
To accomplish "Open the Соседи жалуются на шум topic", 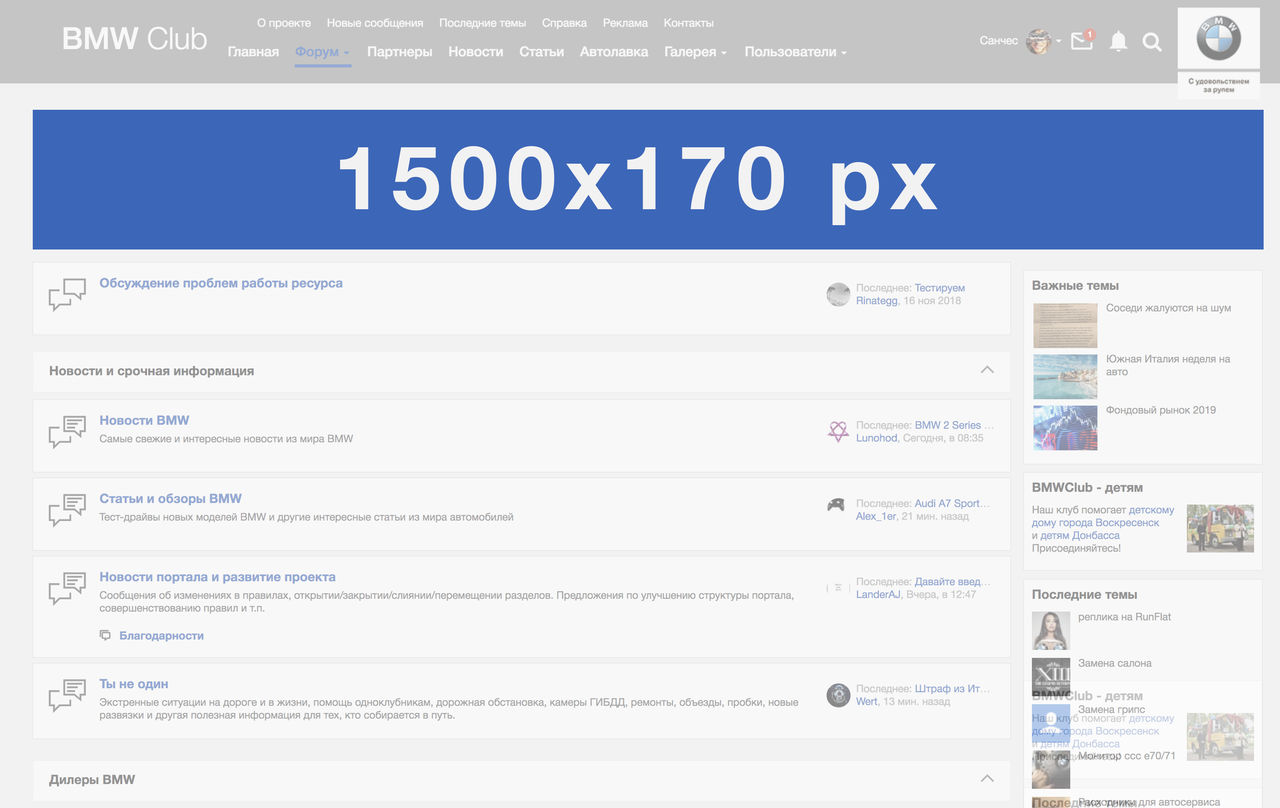I will tap(1168, 308).
